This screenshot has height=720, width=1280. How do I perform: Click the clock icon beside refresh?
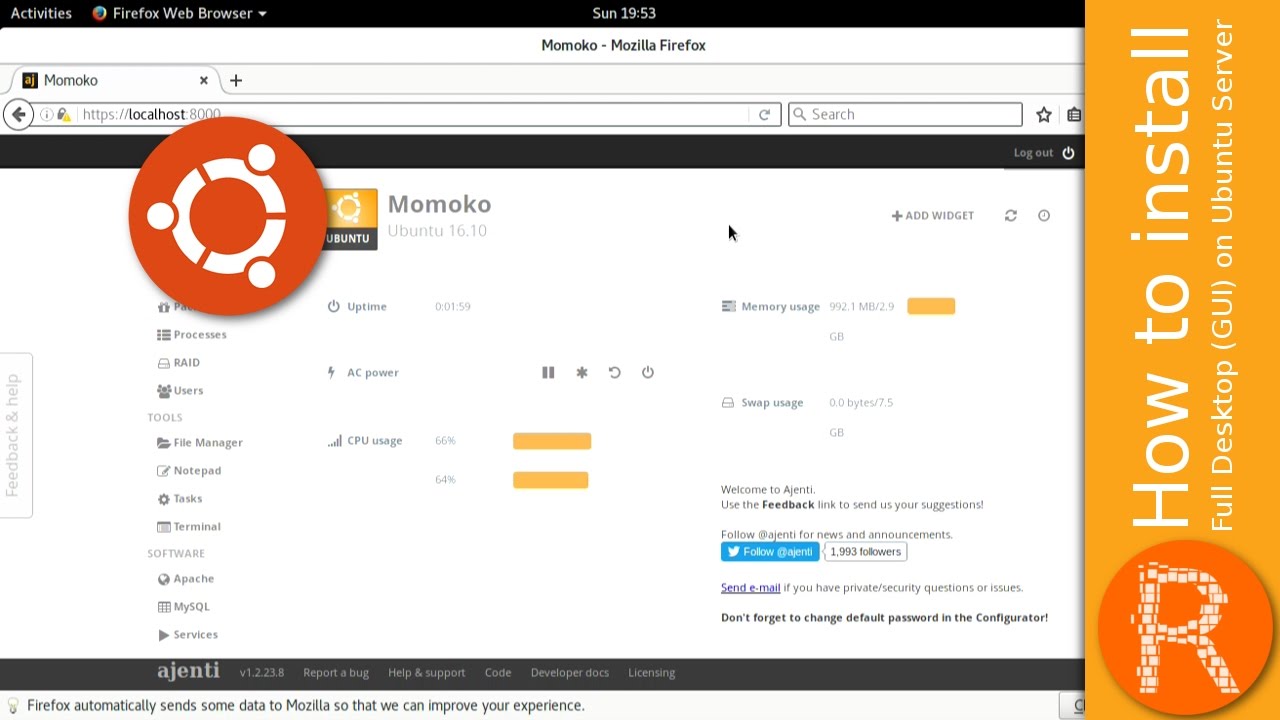coord(1044,215)
